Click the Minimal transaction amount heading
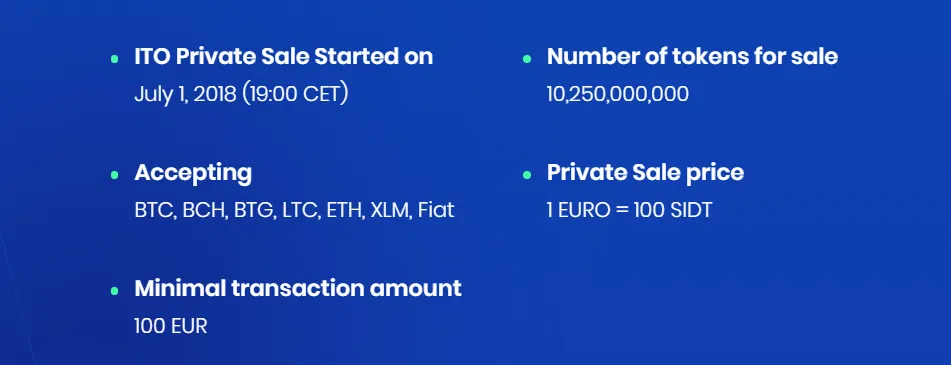 (298, 288)
